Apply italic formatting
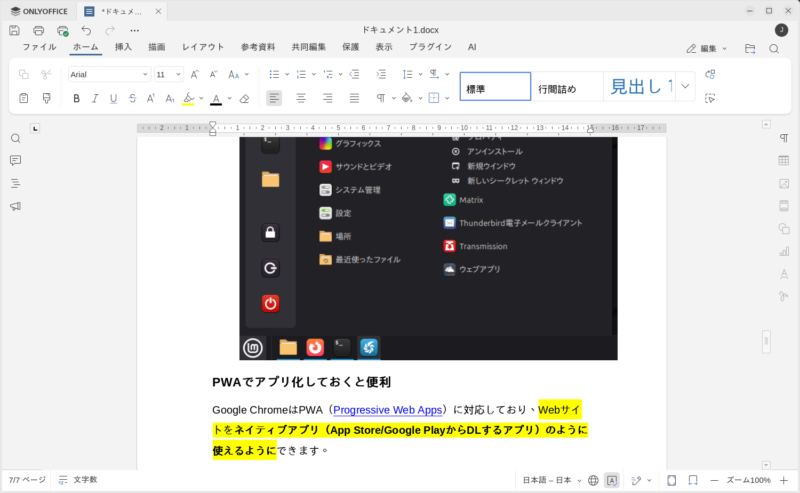This screenshot has height=493, width=800. (x=95, y=98)
